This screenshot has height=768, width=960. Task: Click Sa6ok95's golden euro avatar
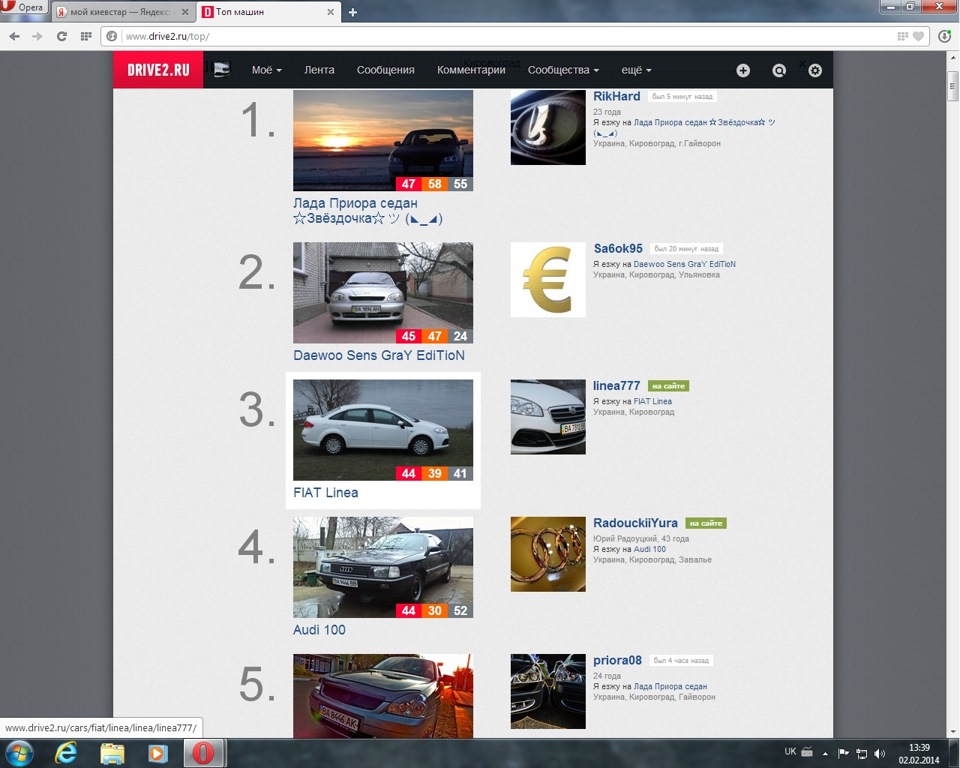click(548, 280)
